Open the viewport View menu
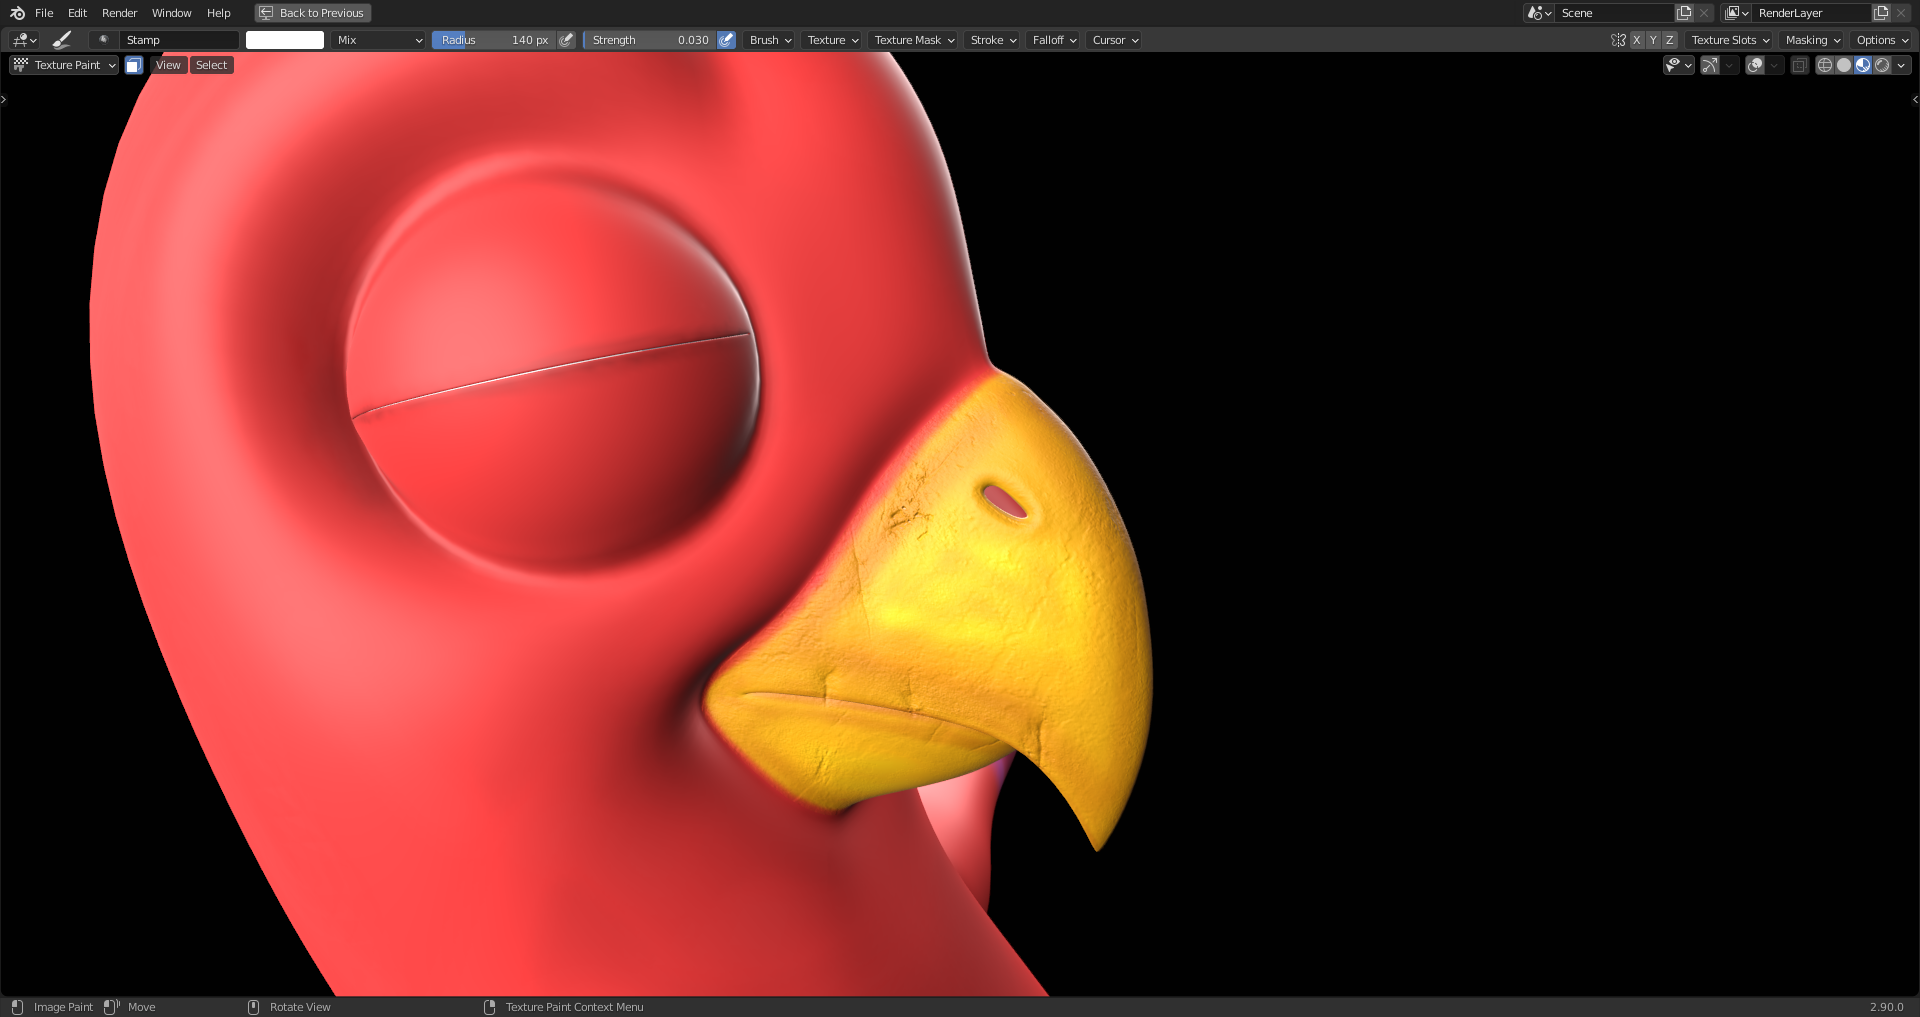Viewport: 1920px width, 1017px height. 167,64
